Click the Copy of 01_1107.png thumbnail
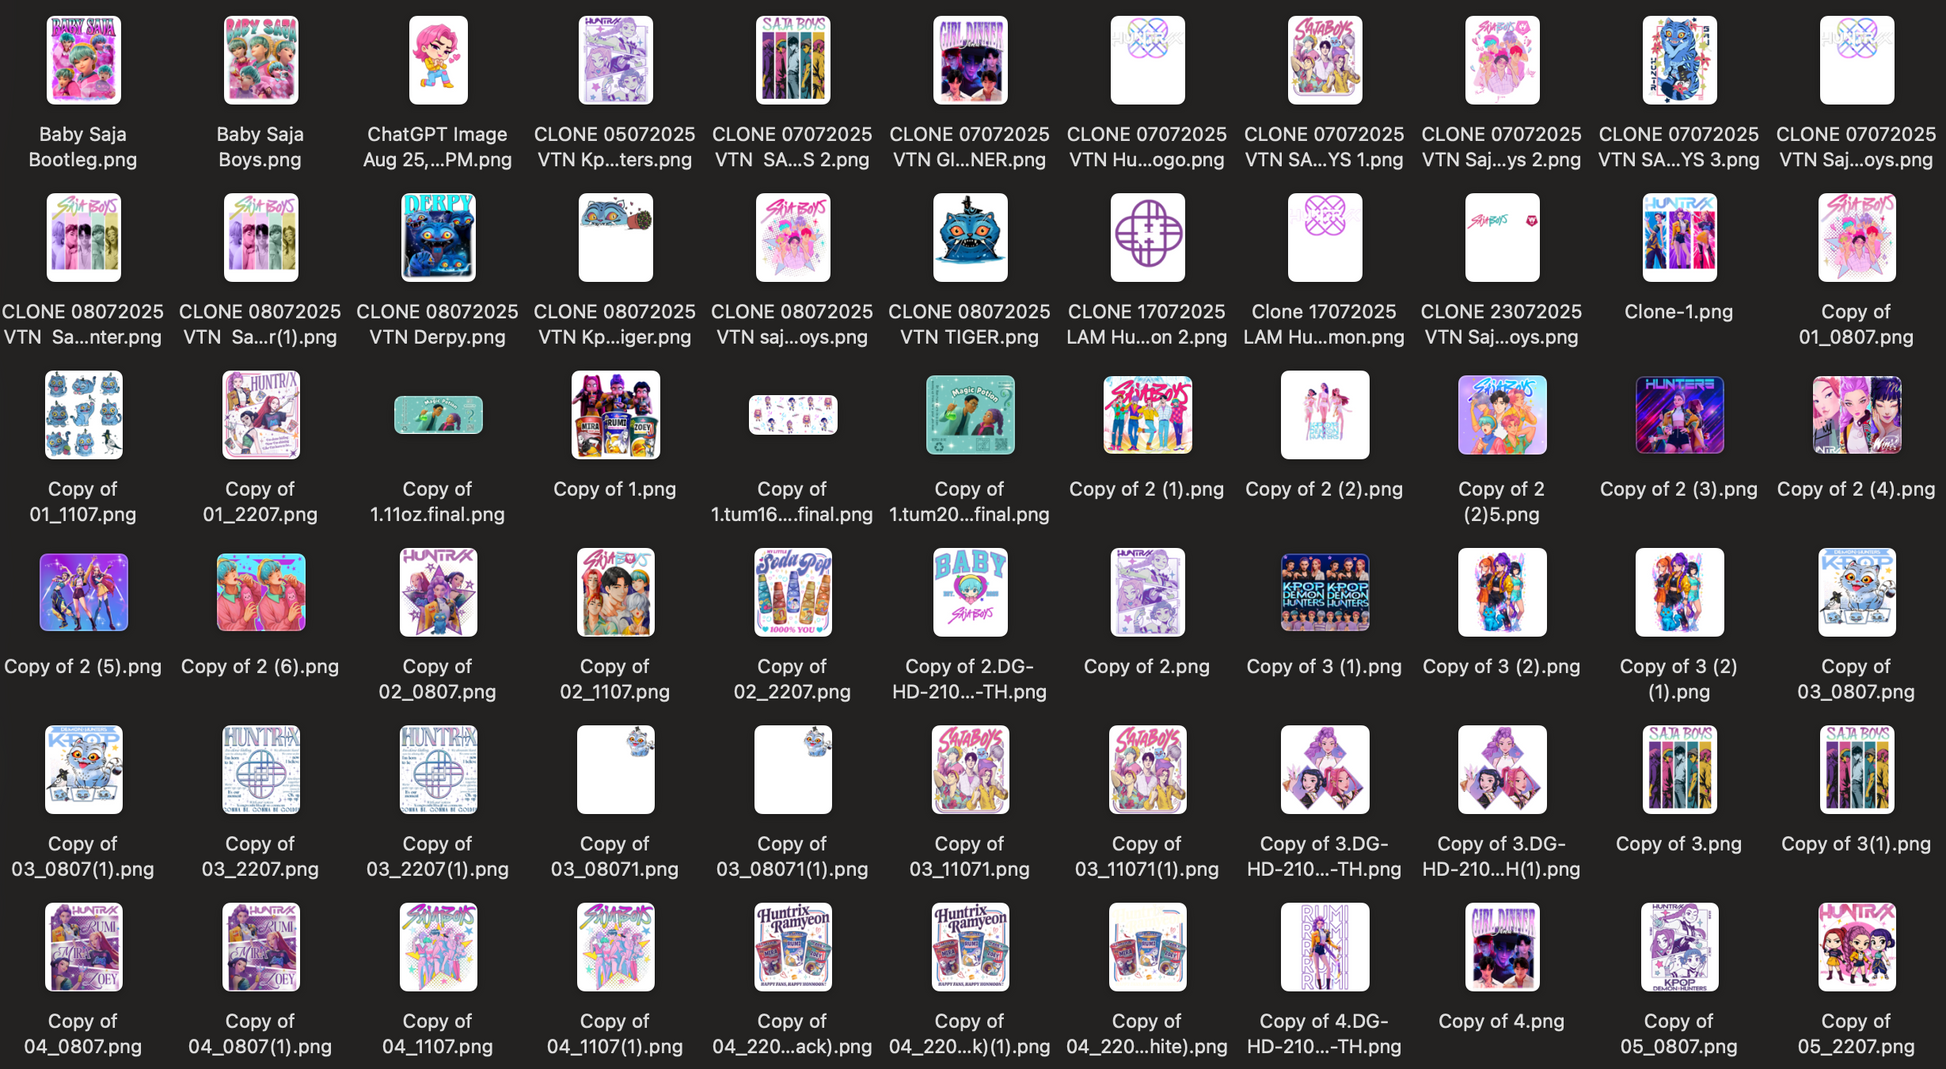 pyautogui.click(x=83, y=415)
